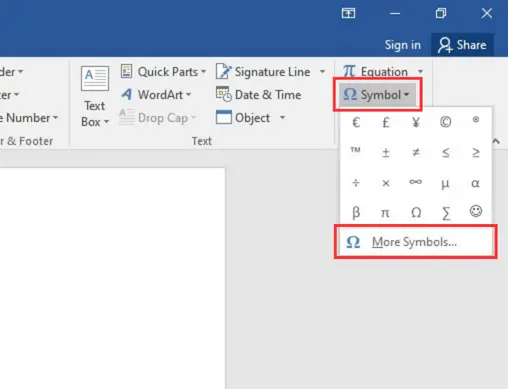Expand the Signature Line dropdown arrow
Viewport: 508px width, 389px height.
(x=322, y=71)
